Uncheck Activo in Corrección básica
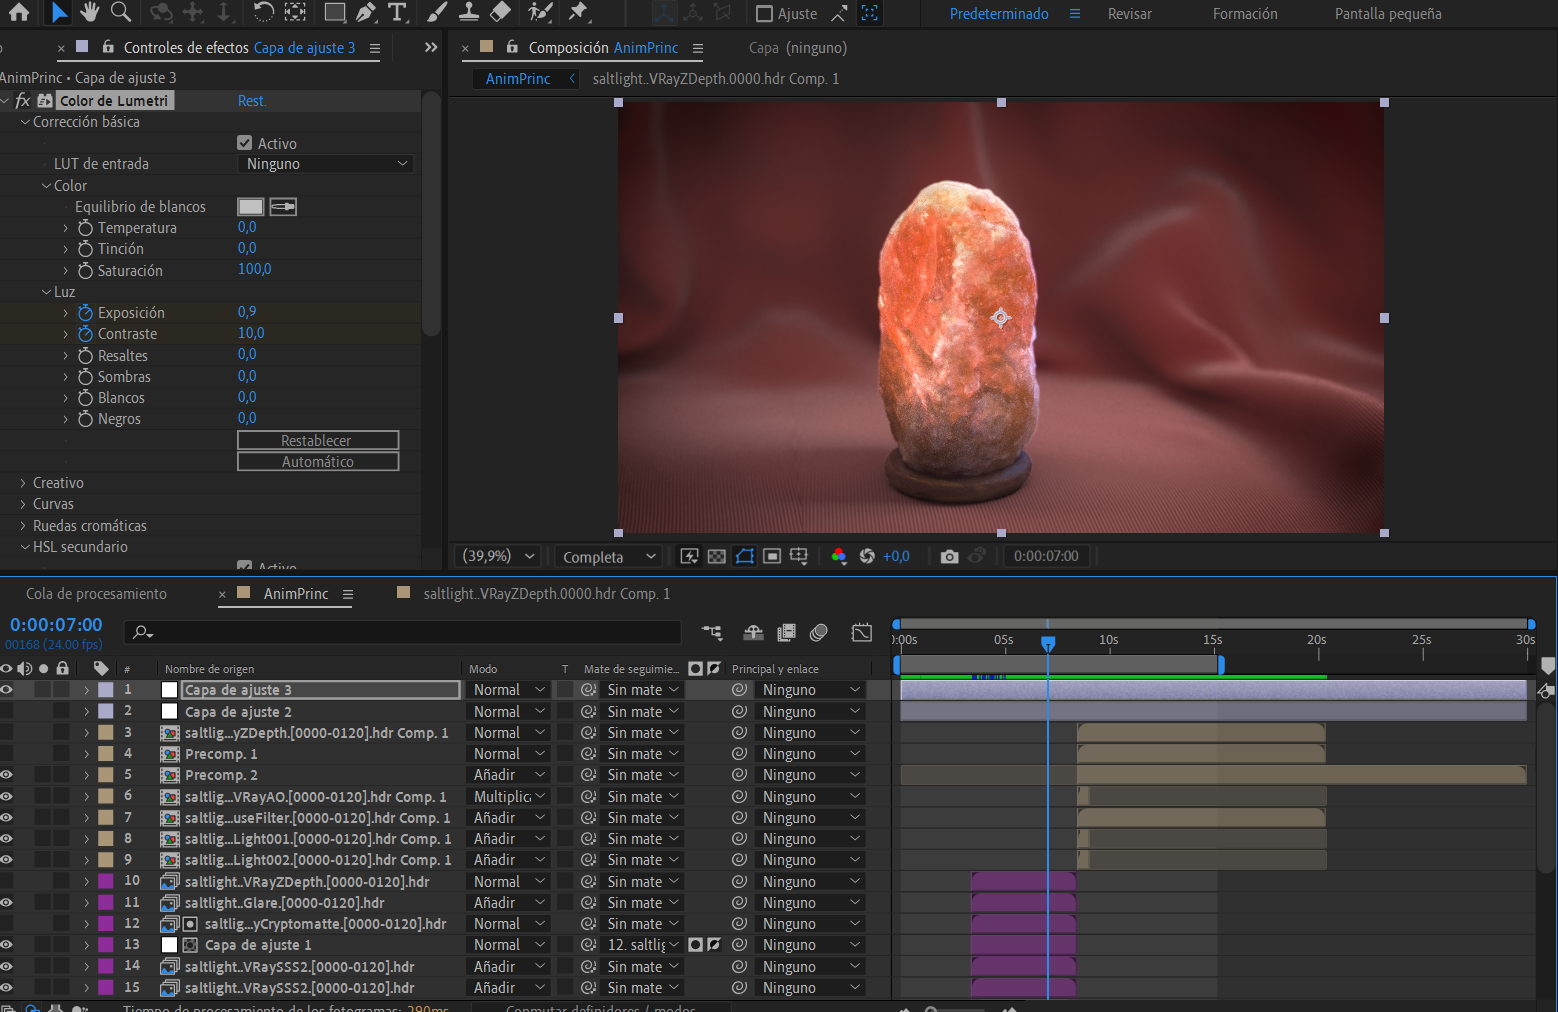Screen dimensions: 1558x1012 pos(245,143)
